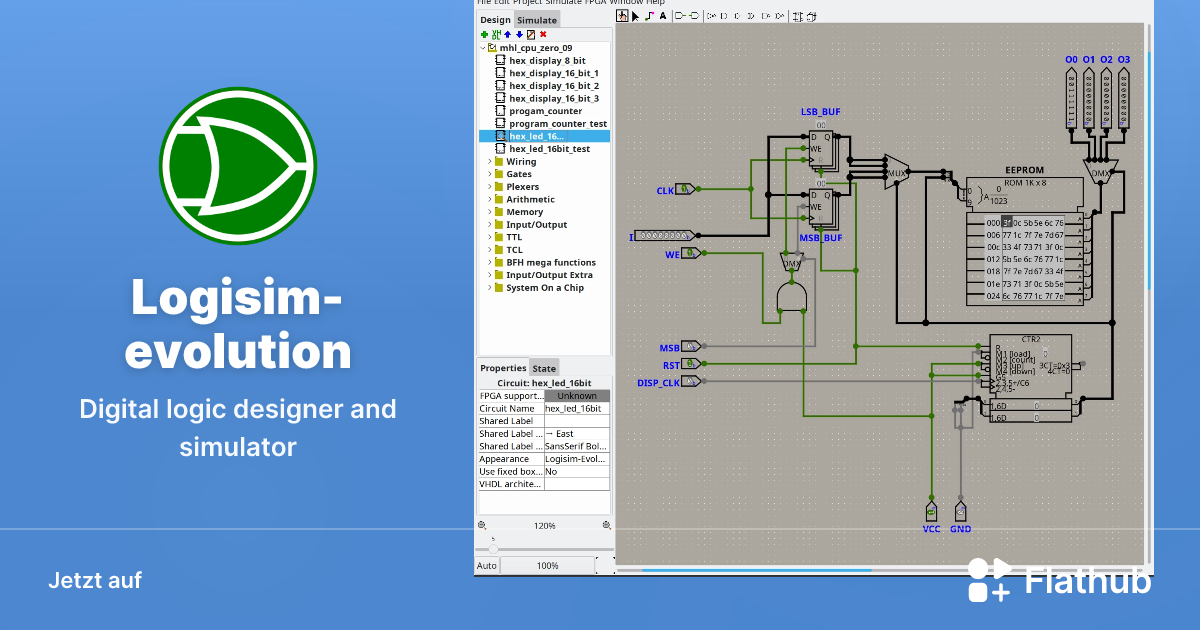1200x630 pixels.
Task: Select the Edit arrow tool
Action: point(636,17)
